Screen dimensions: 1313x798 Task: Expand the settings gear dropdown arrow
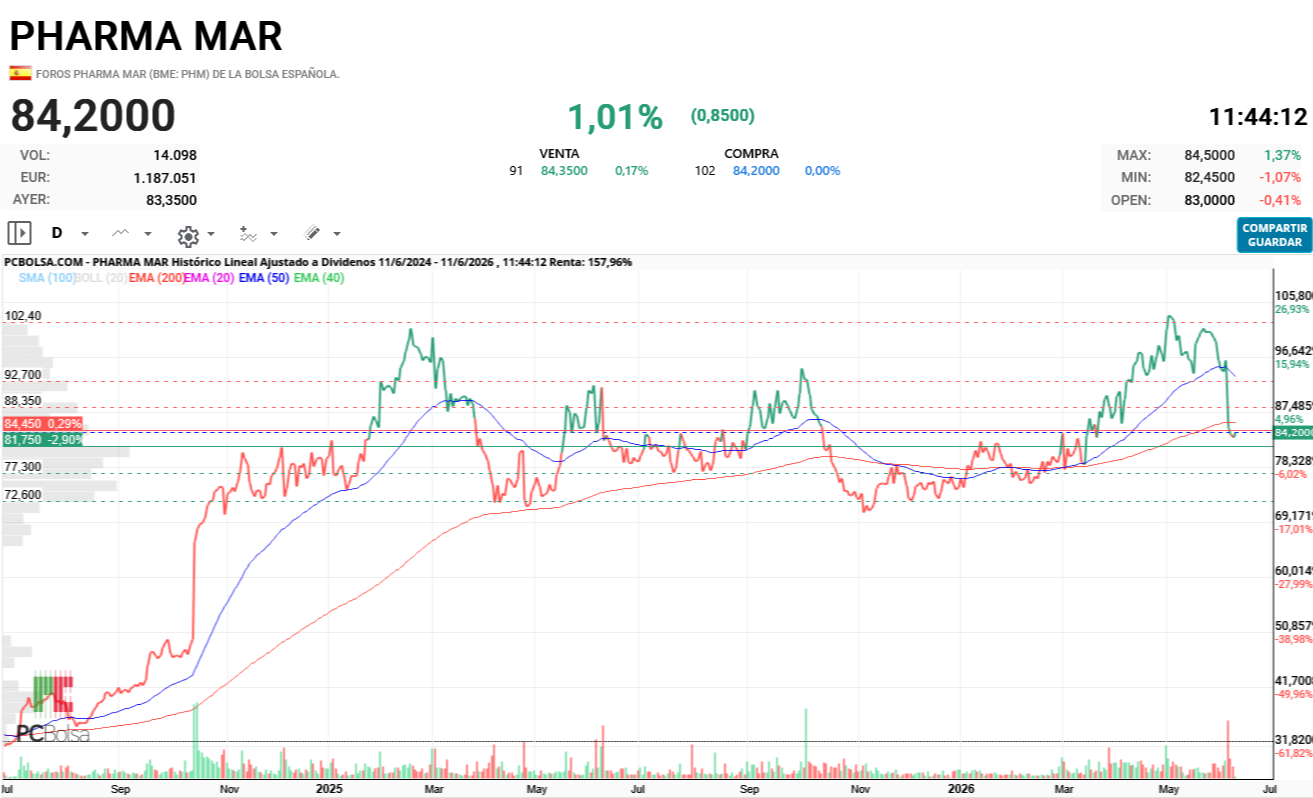pyautogui.click(x=211, y=234)
